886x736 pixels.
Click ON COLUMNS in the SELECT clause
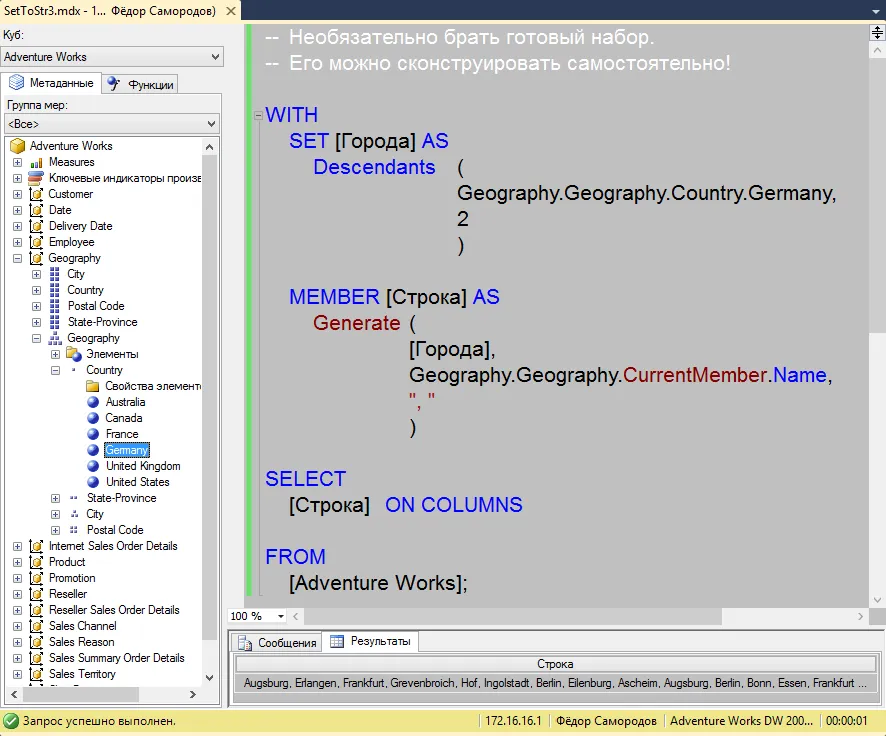coord(454,505)
